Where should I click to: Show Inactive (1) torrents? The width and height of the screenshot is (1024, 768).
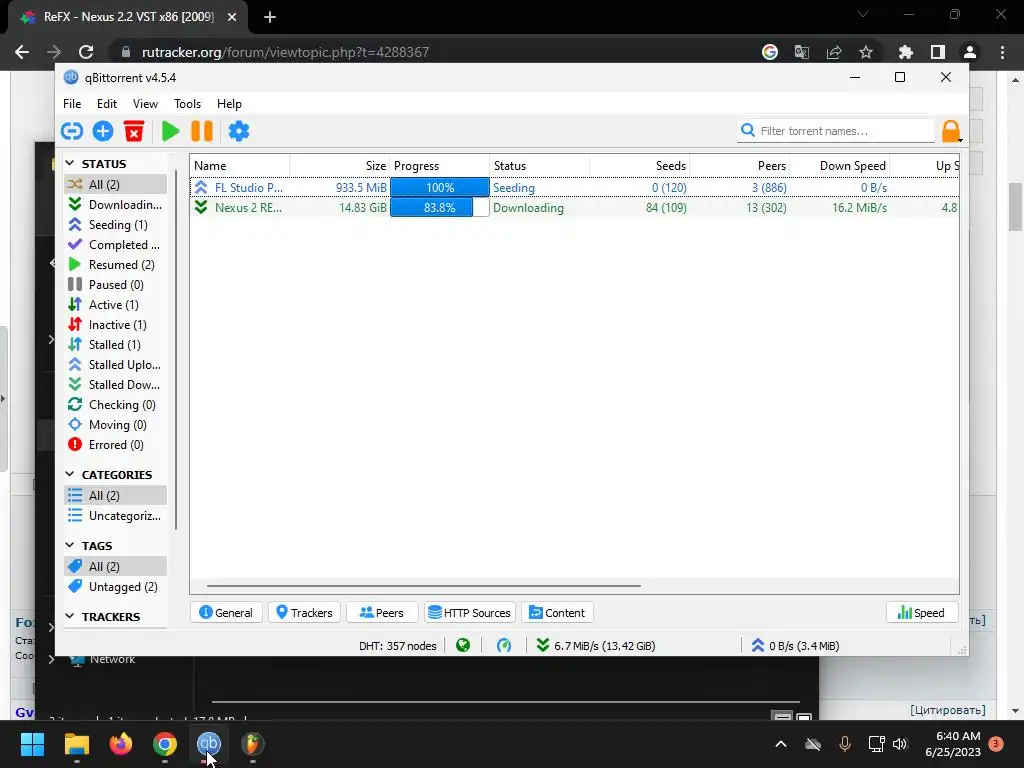116,325
